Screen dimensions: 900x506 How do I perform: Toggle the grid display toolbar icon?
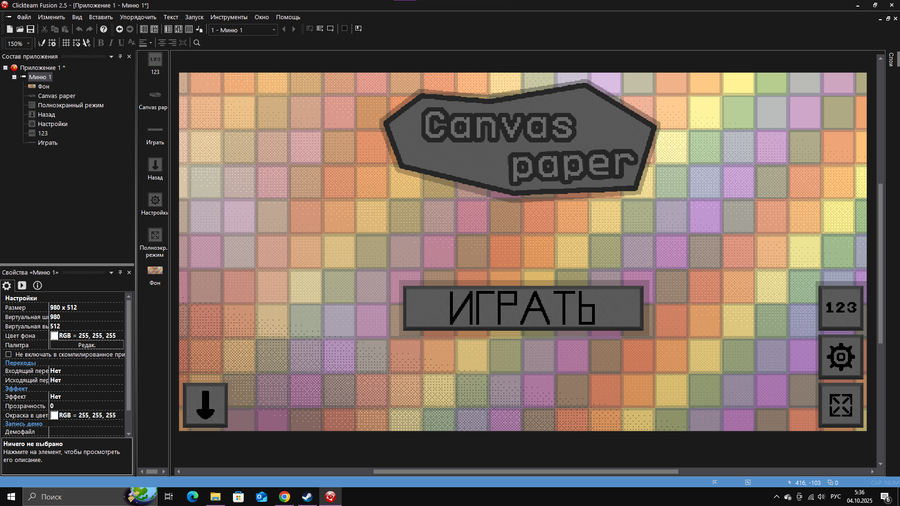click(66, 43)
